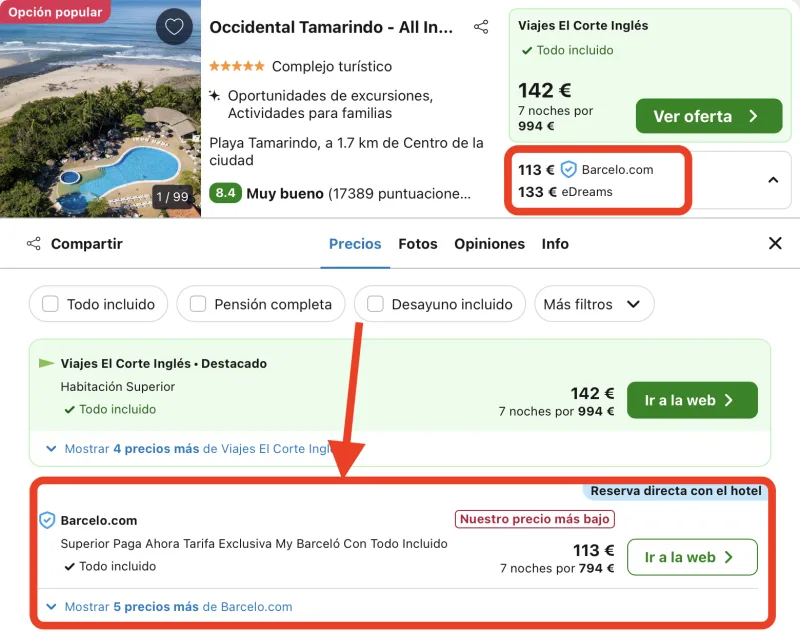
Task: Click Ir a la web for Barcelo.com
Action: pyautogui.click(x=692, y=558)
